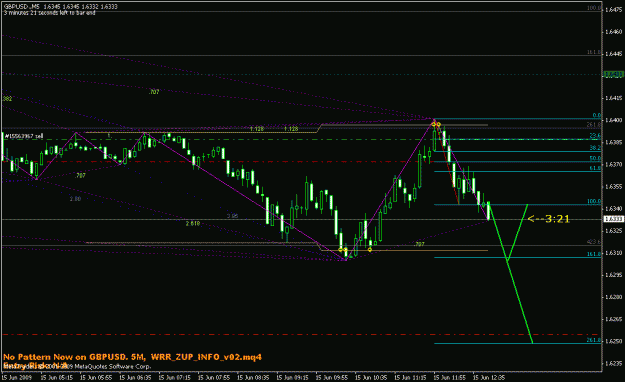Click the '15 Jun 06:35' time axis label

136,377
